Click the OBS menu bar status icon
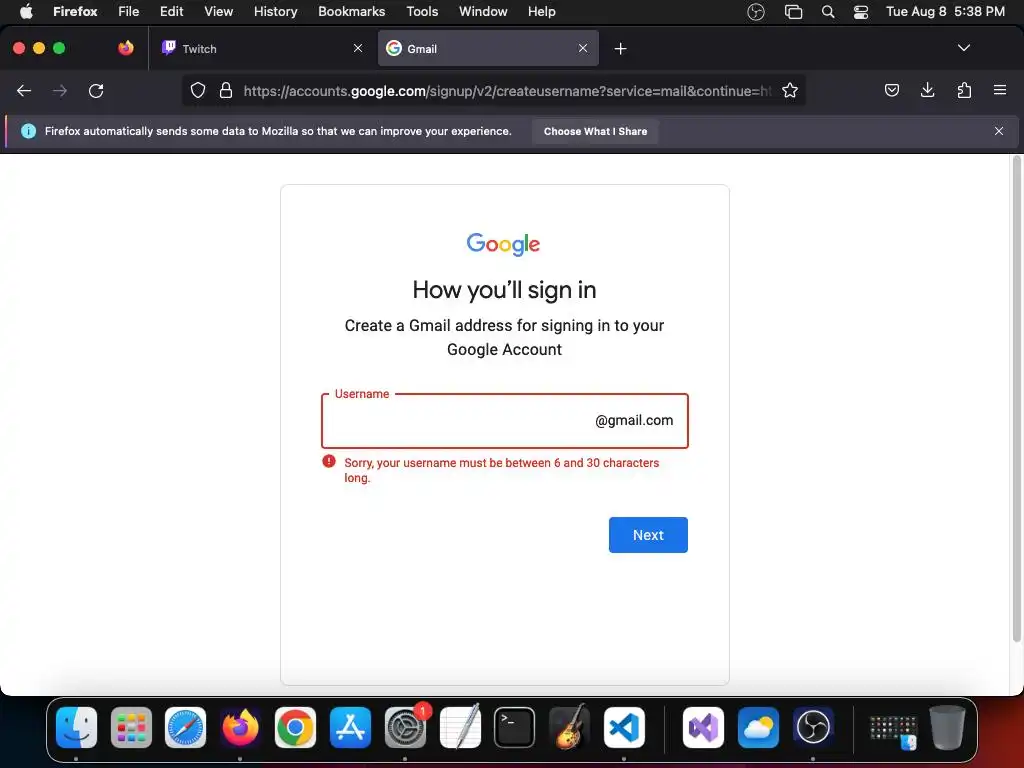 click(756, 12)
